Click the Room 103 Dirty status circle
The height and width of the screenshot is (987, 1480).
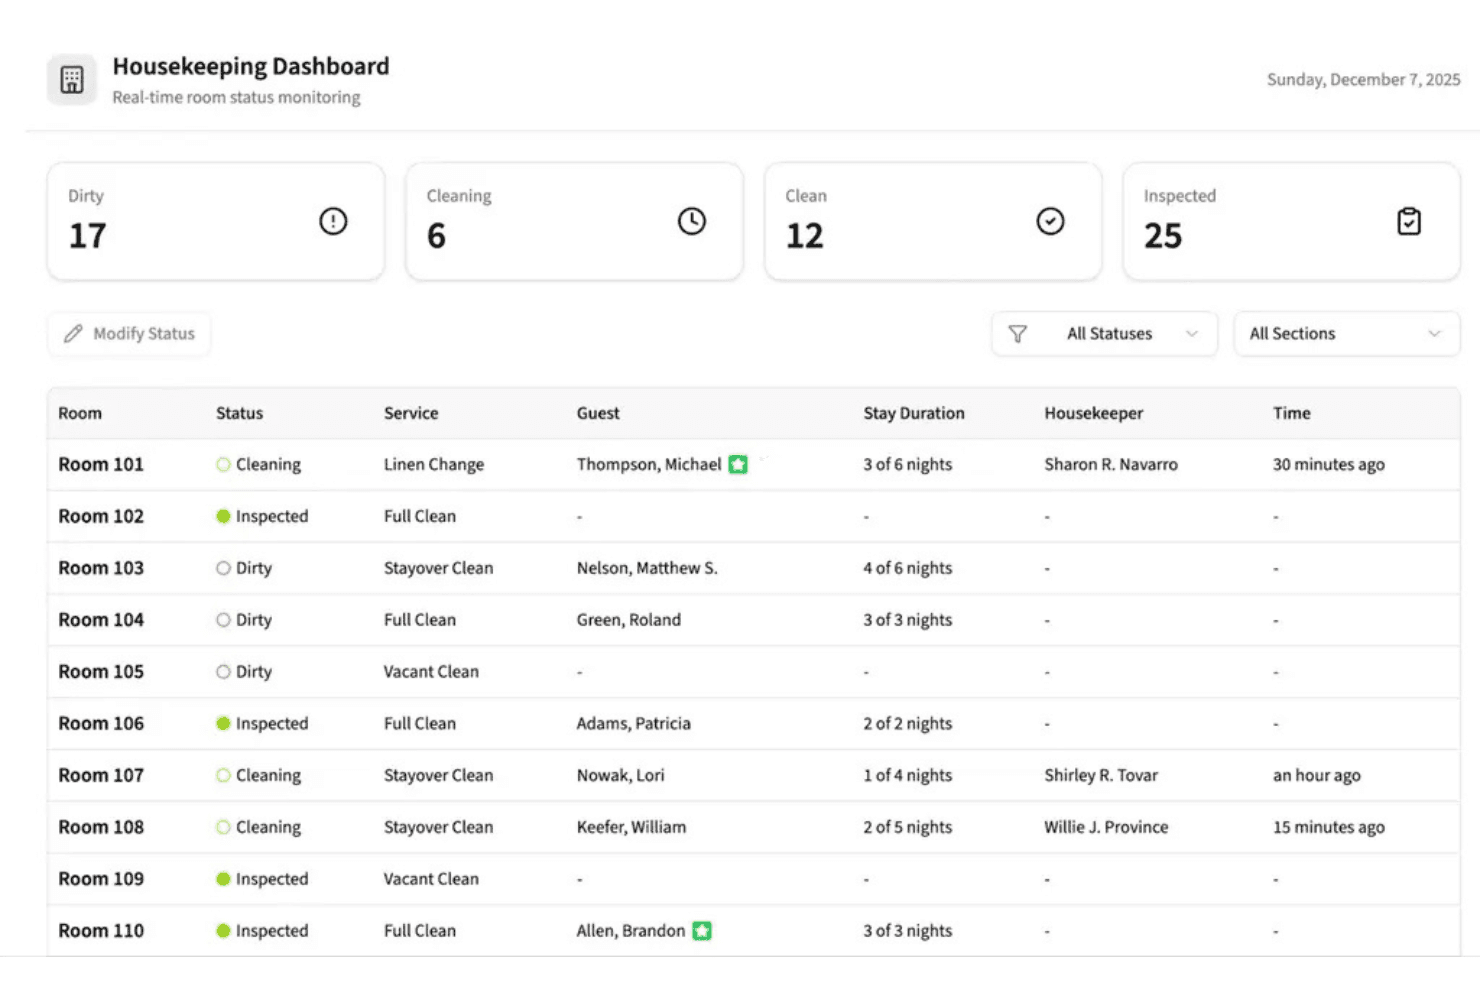[223, 568]
